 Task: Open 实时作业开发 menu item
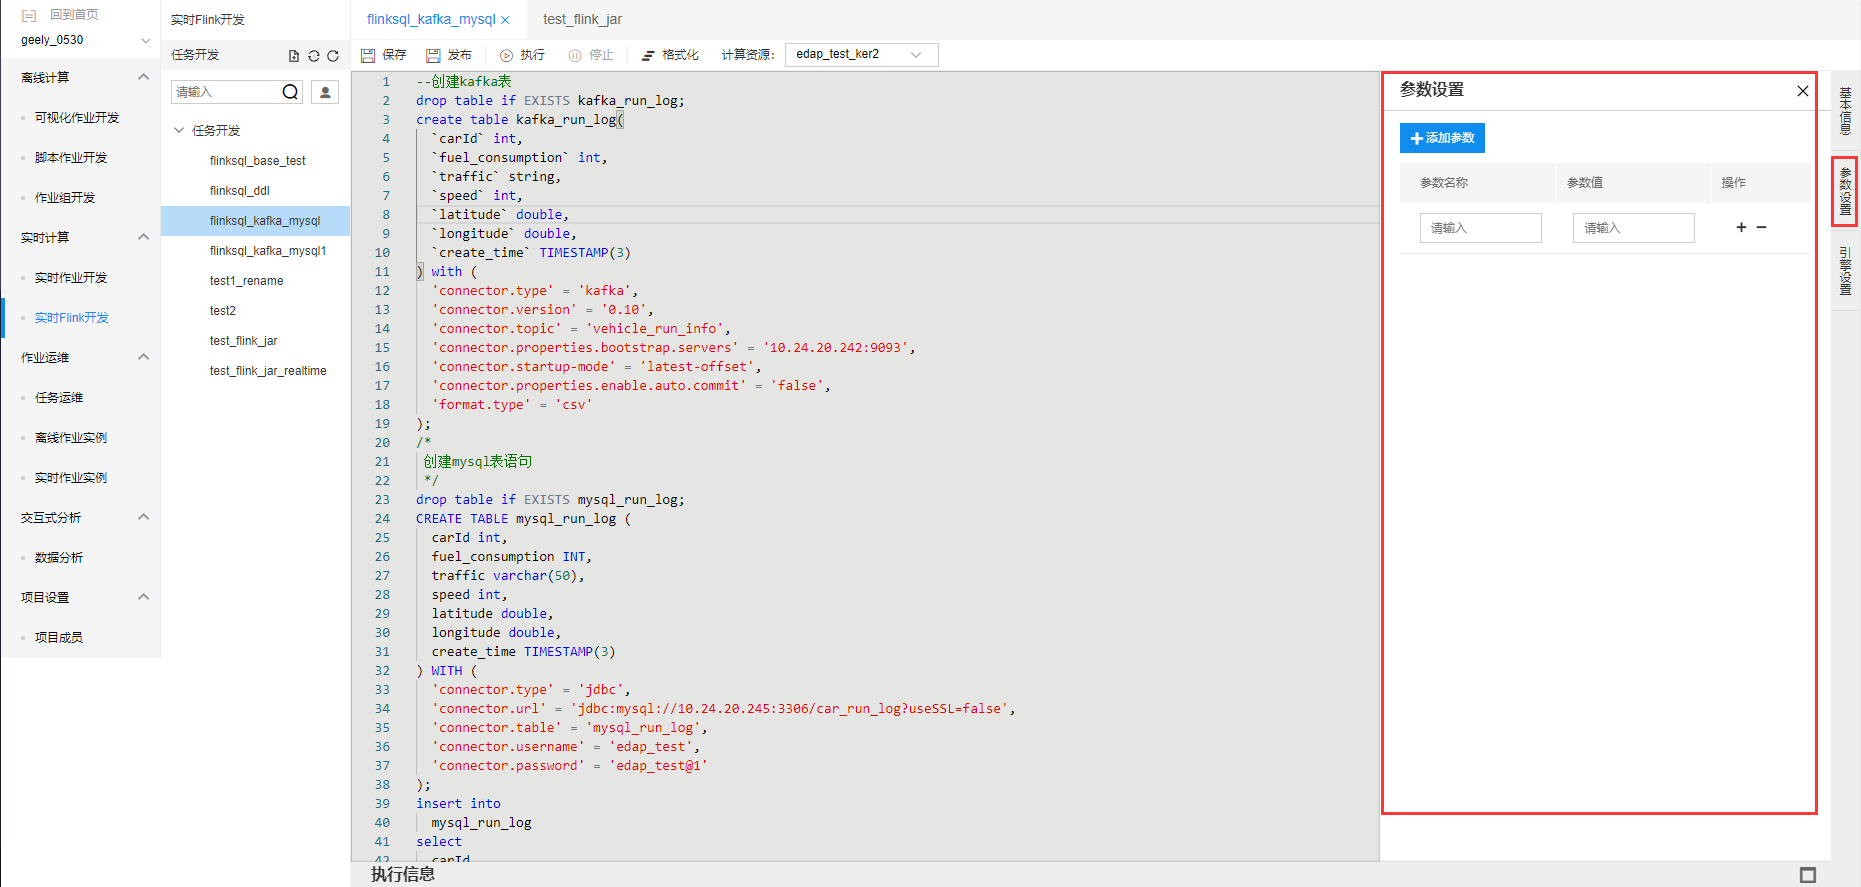point(71,278)
